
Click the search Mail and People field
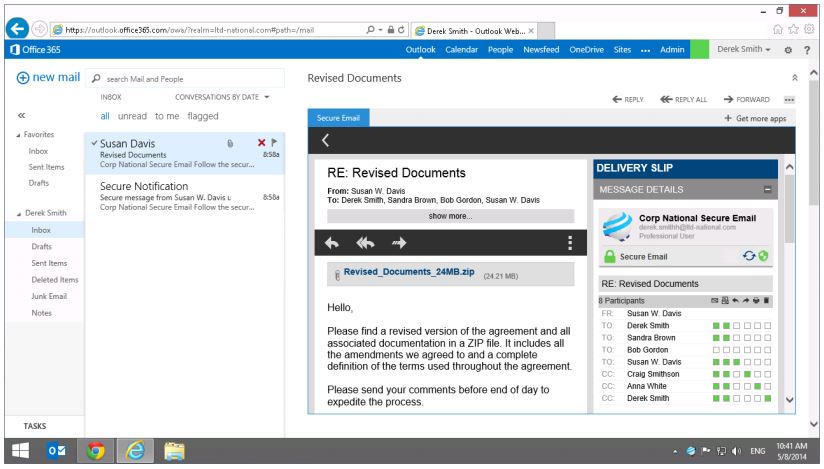pos(185,79)
